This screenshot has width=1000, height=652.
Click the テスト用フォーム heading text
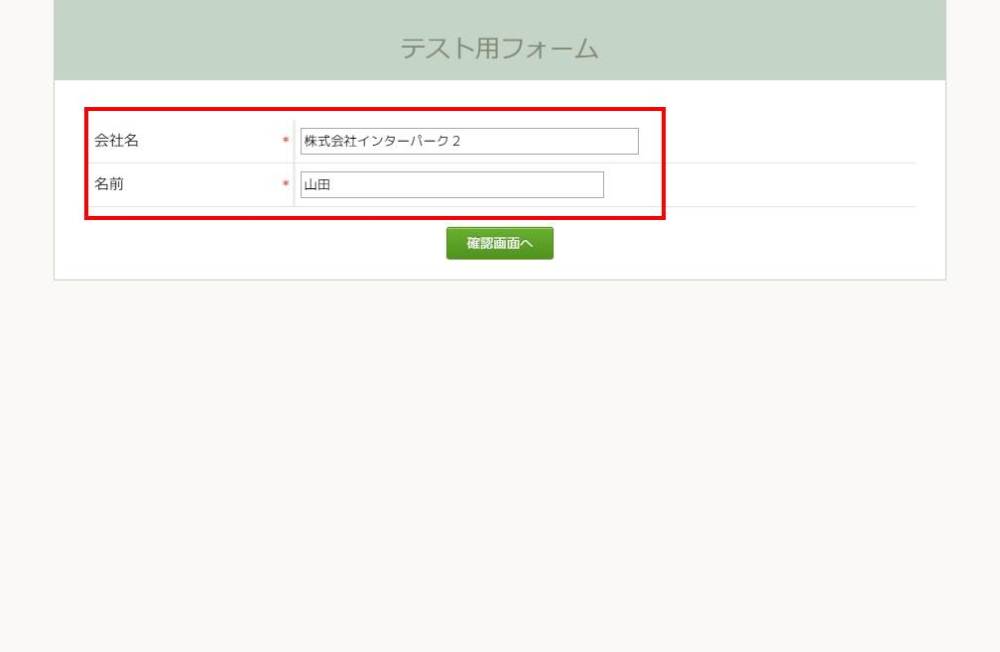click(x=499, y=48)
